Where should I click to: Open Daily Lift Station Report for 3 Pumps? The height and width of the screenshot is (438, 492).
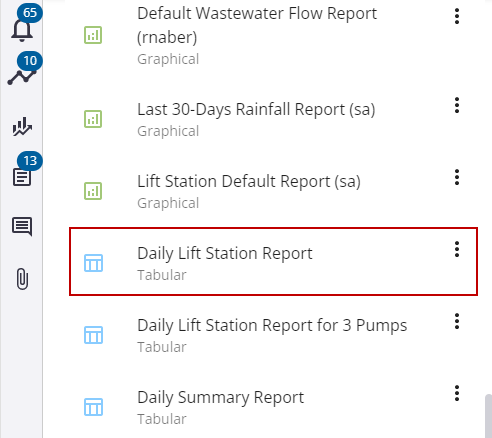(x=272, y=325)
